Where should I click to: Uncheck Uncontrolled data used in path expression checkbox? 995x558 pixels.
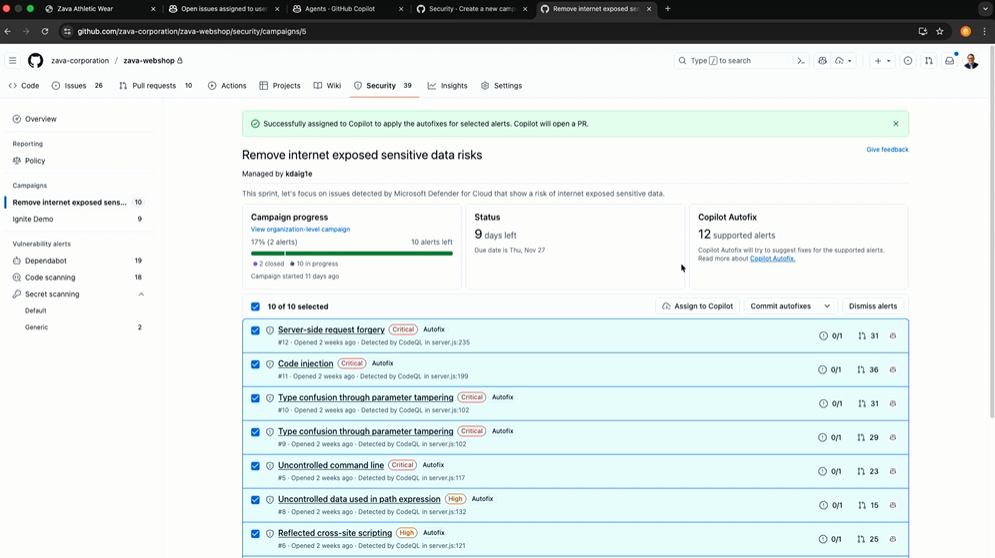point(255,500)
